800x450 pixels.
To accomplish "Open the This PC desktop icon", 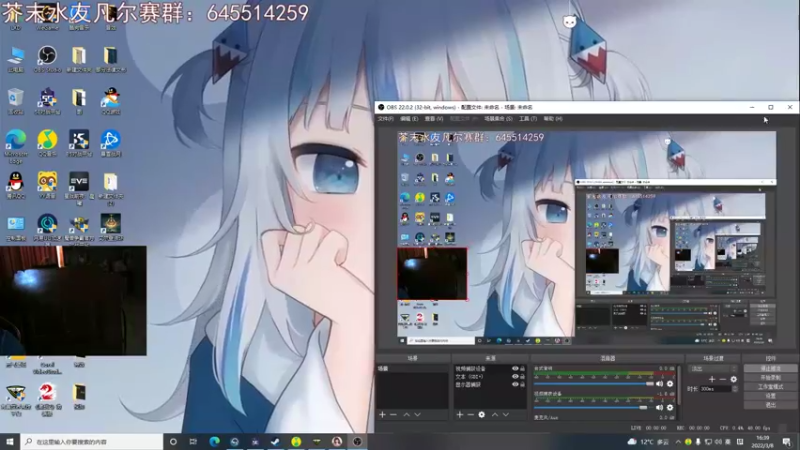I will [x=15, y=59].
